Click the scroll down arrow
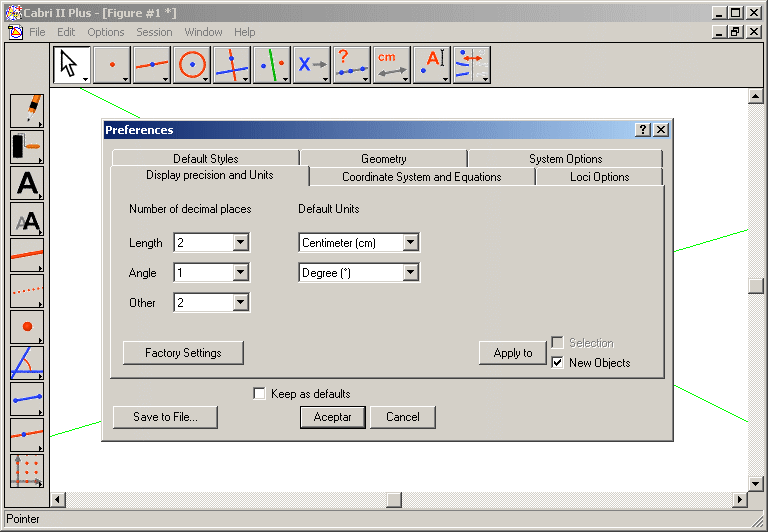The width and height of the screenshot is (768, 532). (756, 484)
